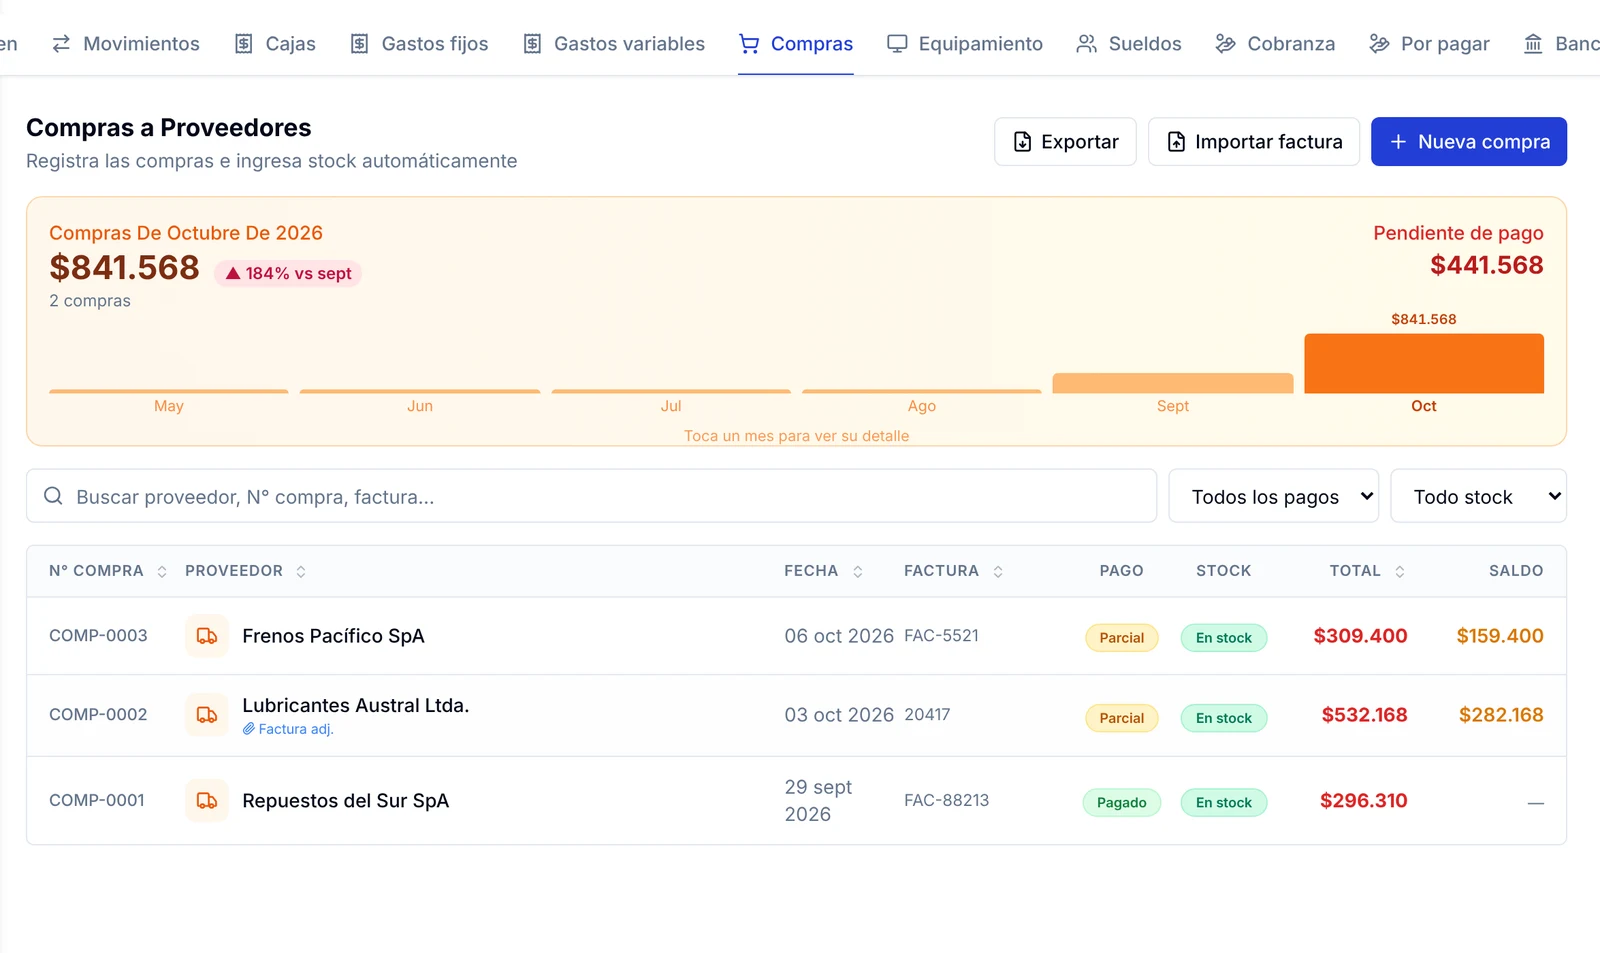Open the Movimientos tab
The height and width of the screenshot is (953, 1600).
point(126,44)
